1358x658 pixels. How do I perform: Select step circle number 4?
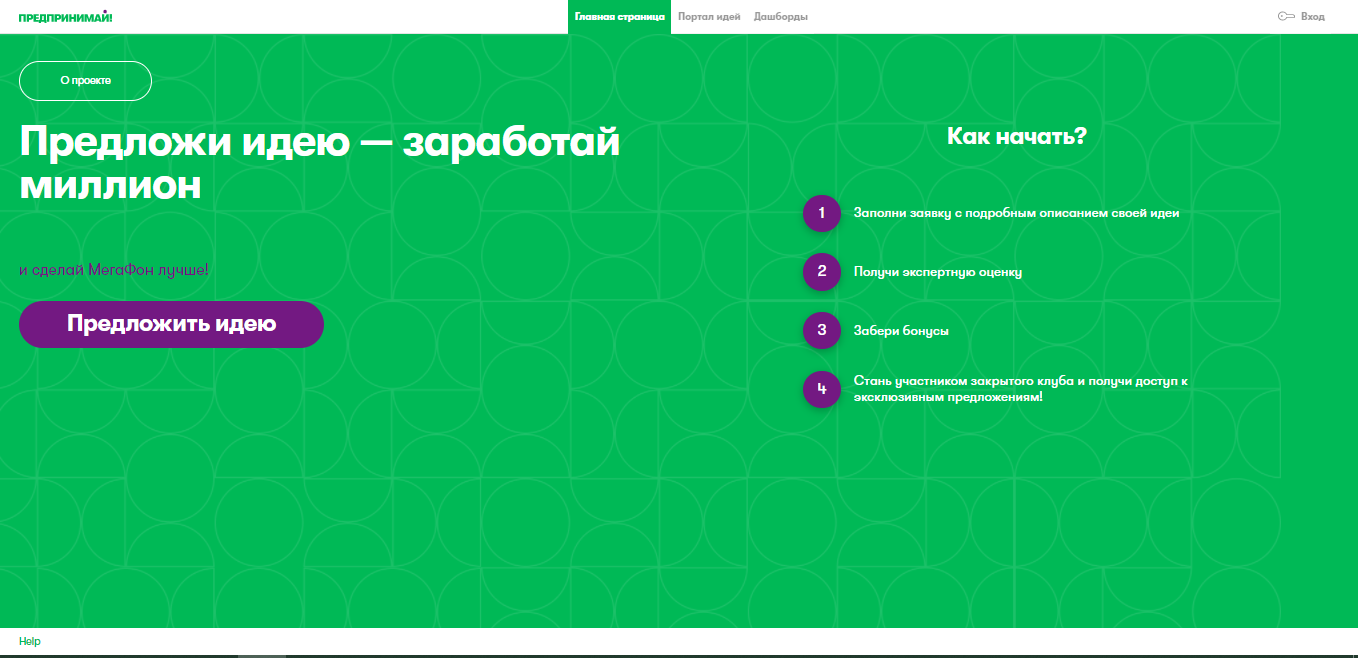(x=821, y=389)
